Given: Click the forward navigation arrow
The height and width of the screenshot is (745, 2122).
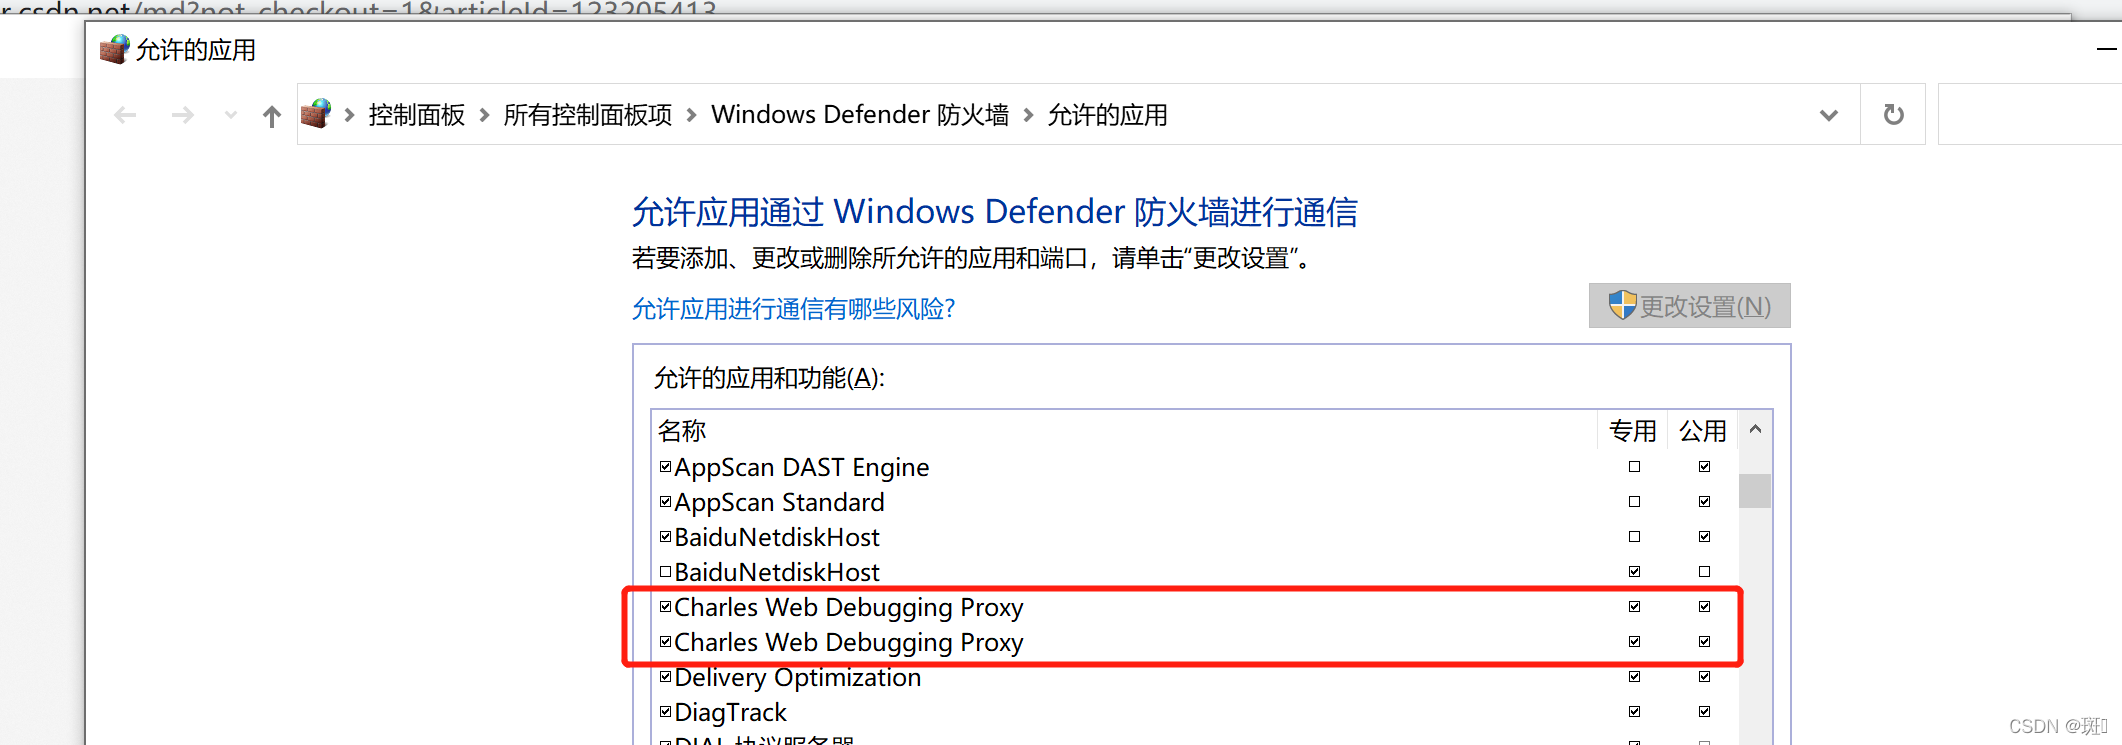Looking at the screenshot, I should point(182,115).
